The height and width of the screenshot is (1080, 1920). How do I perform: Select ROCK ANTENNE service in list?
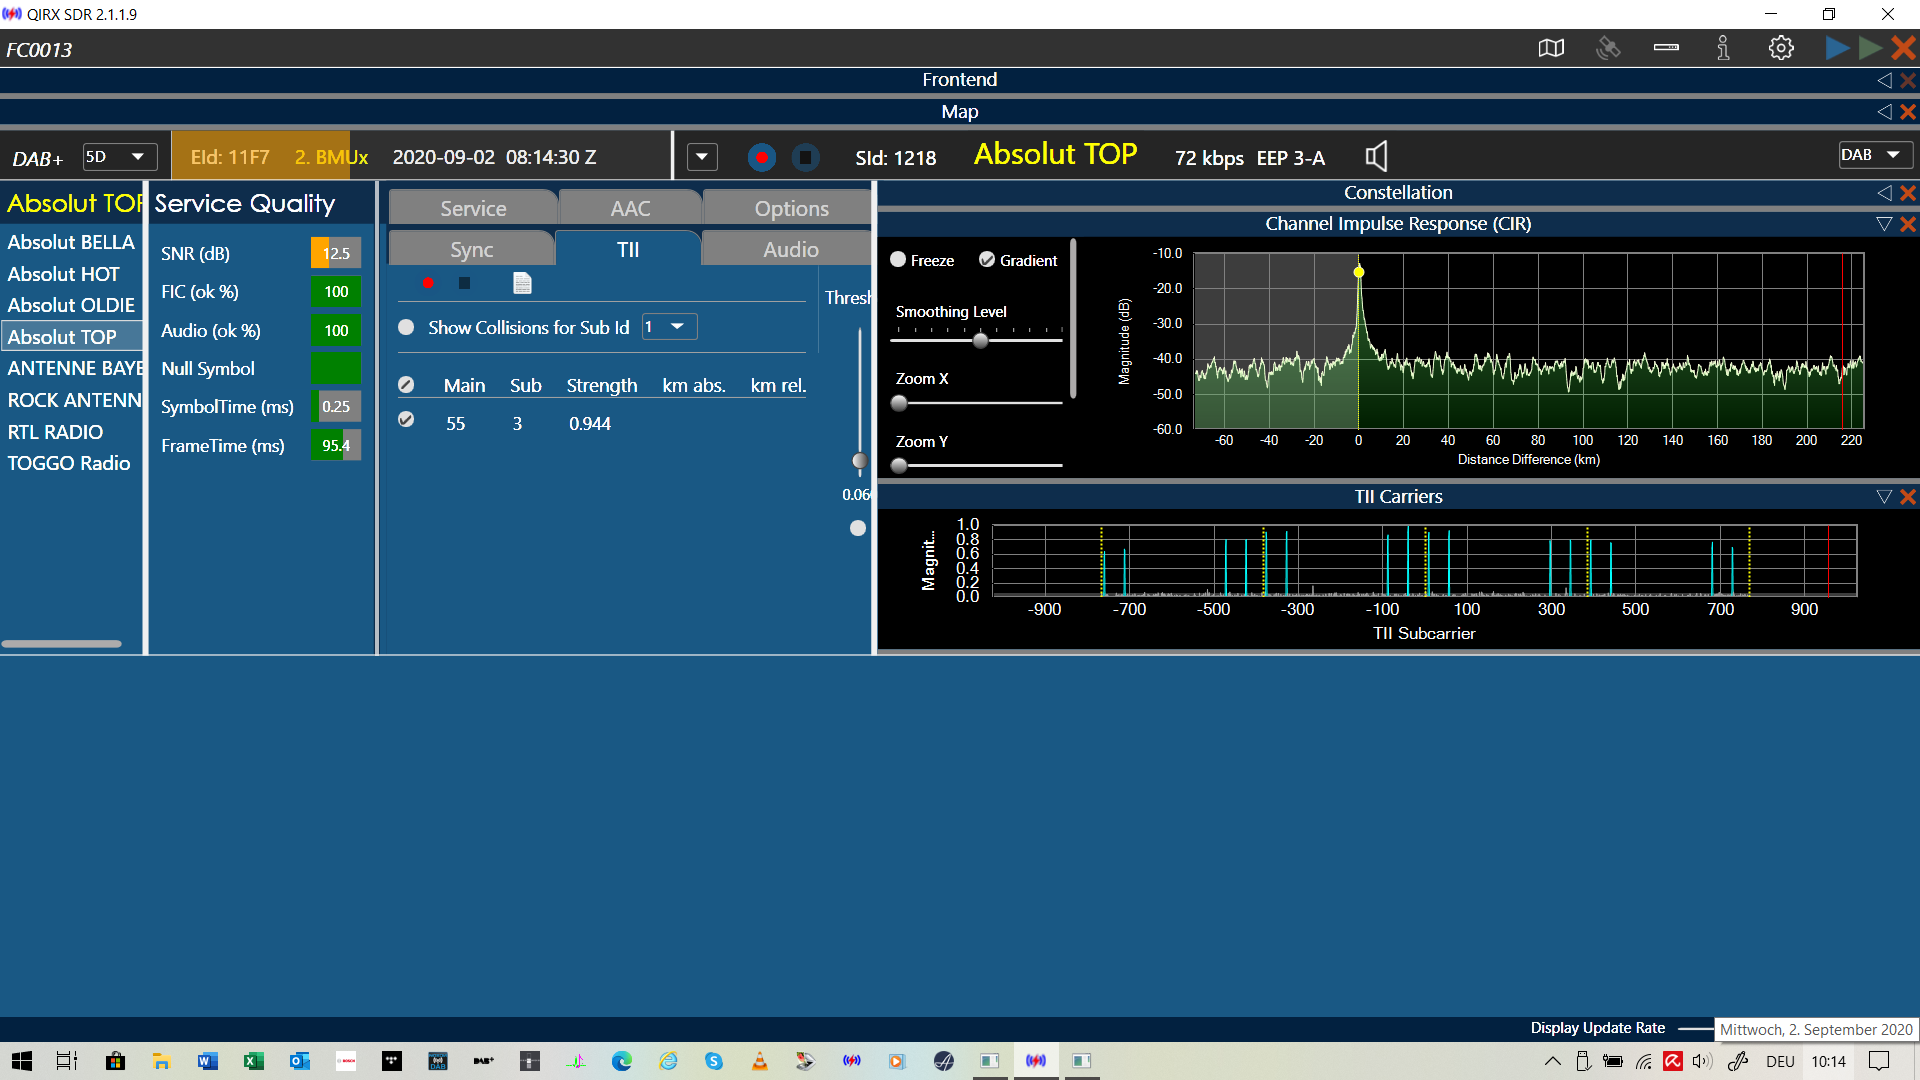(x=73, y=400)
